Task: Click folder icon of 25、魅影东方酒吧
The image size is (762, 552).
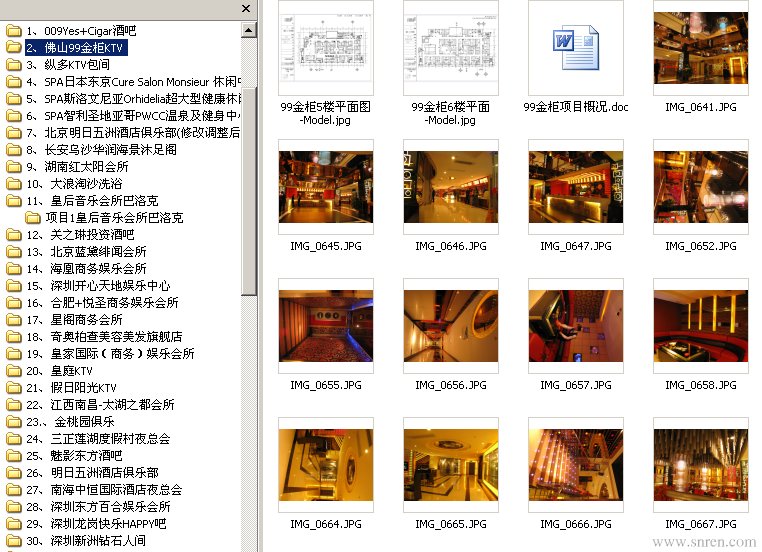Action: coord(14,456)
